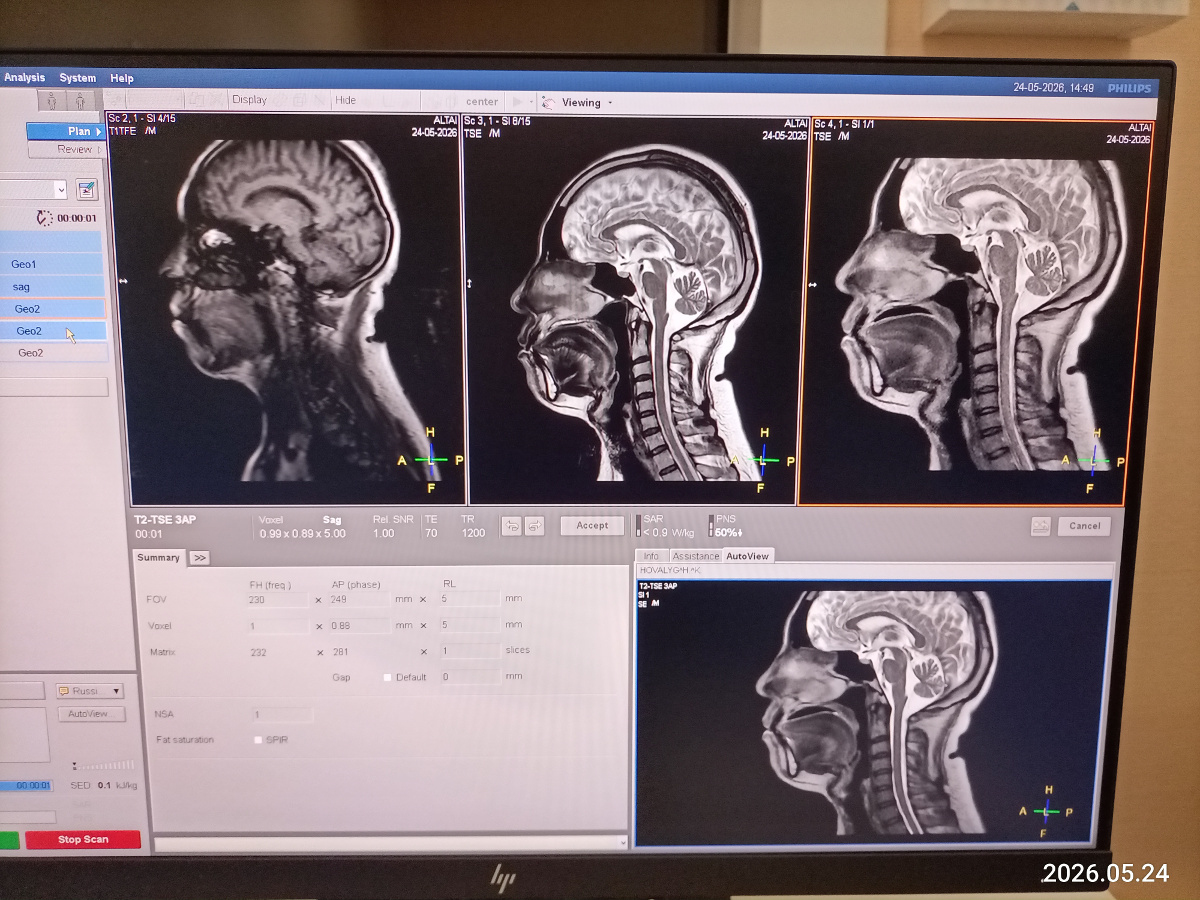Open the System menu
This screenshot has width=1200, height=900.
77,78
